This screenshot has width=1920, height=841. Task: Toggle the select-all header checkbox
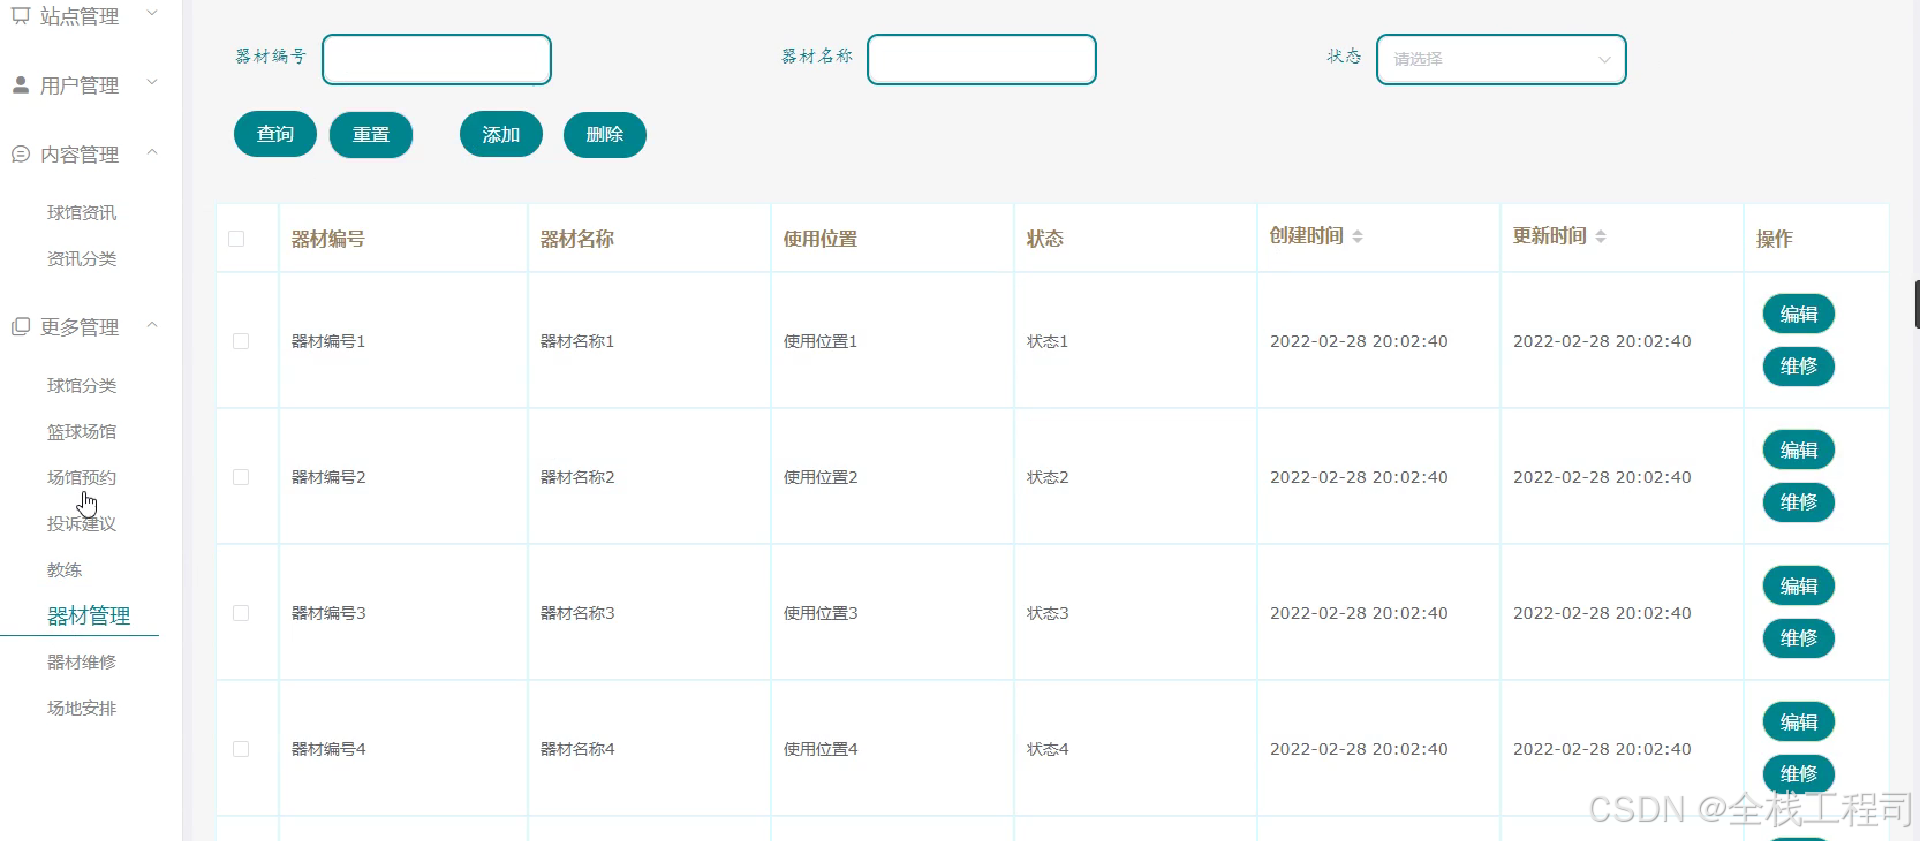(236, 239)
